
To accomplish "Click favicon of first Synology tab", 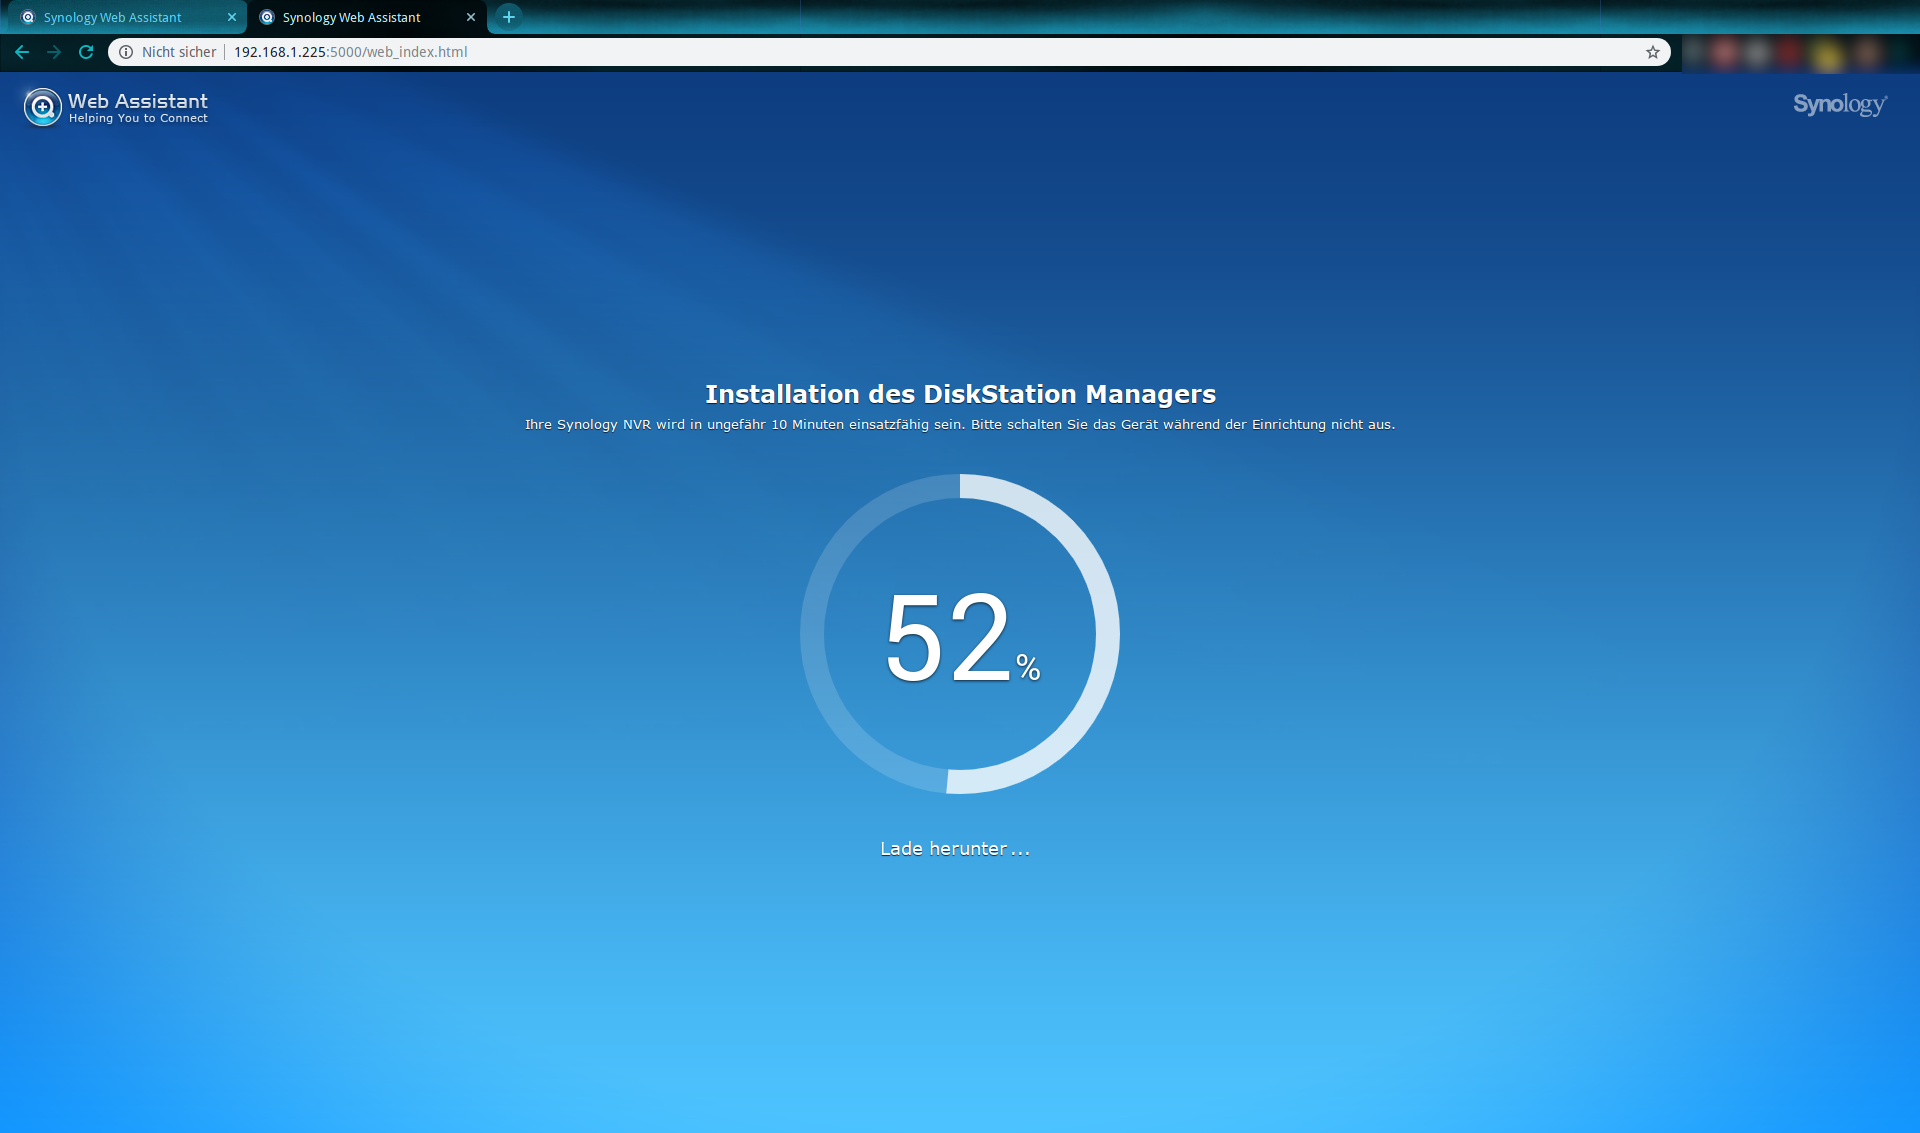I will click(x=28, y=17).
